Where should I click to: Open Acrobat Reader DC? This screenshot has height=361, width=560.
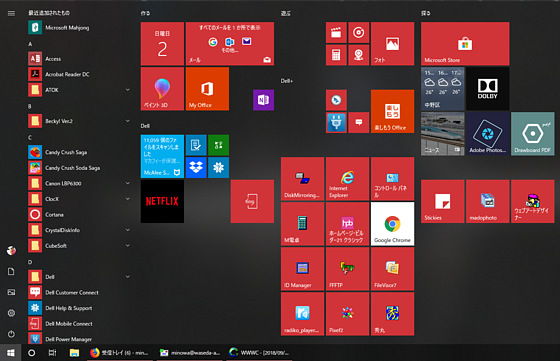click(79, 74)
